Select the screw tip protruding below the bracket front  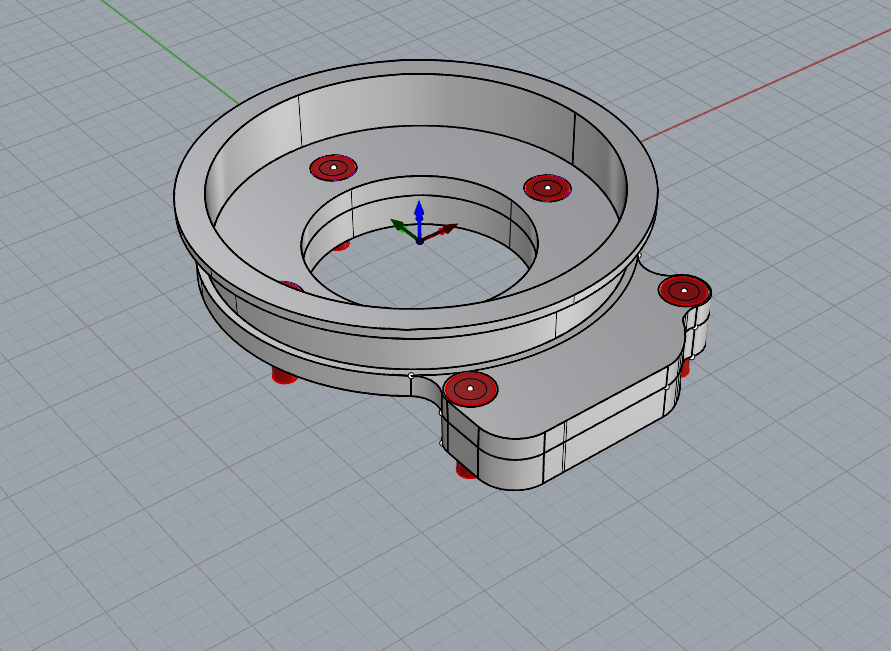tap(465, 470)
